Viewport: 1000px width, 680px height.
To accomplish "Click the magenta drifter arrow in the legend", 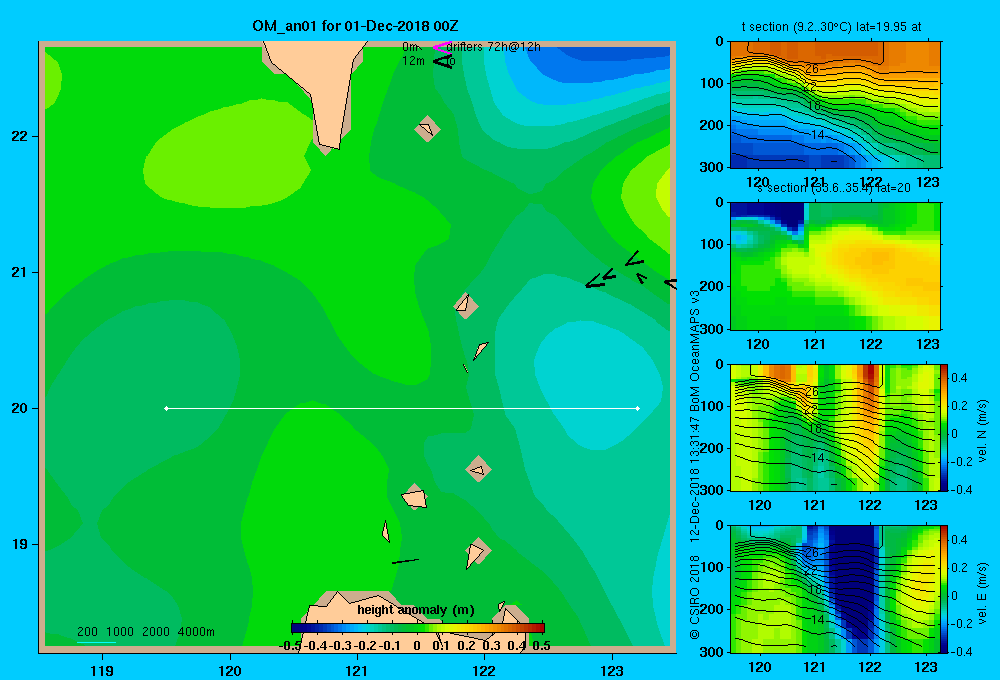I will click(x=442, y=47).
